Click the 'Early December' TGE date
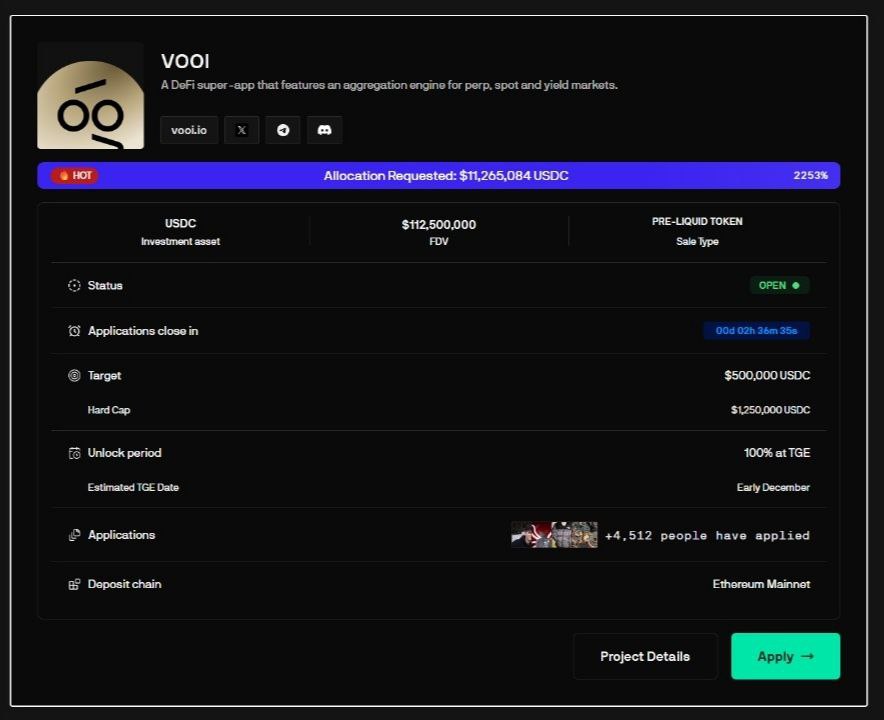 coord(773,487)
